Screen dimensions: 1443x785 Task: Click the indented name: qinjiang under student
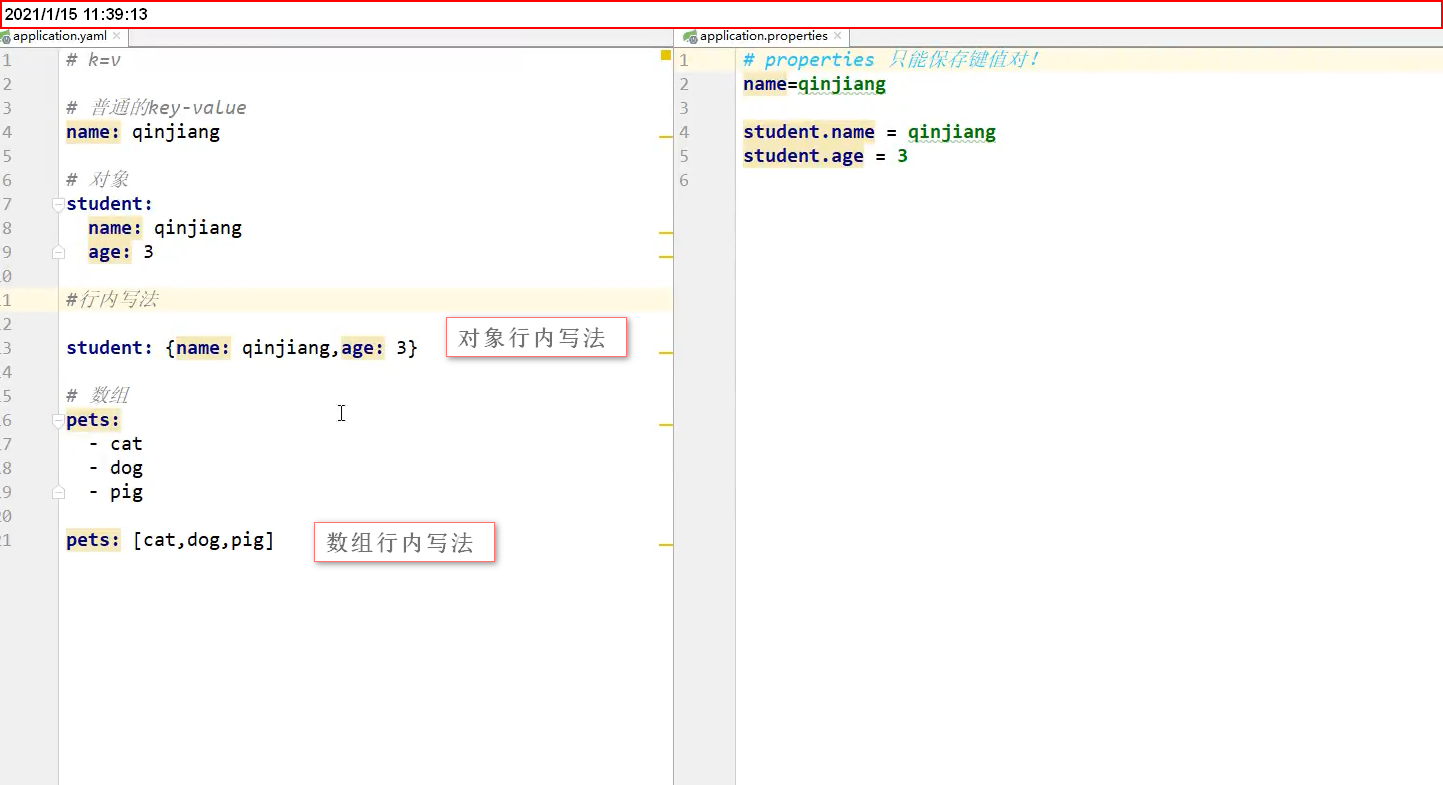click(x=165, y=228)
